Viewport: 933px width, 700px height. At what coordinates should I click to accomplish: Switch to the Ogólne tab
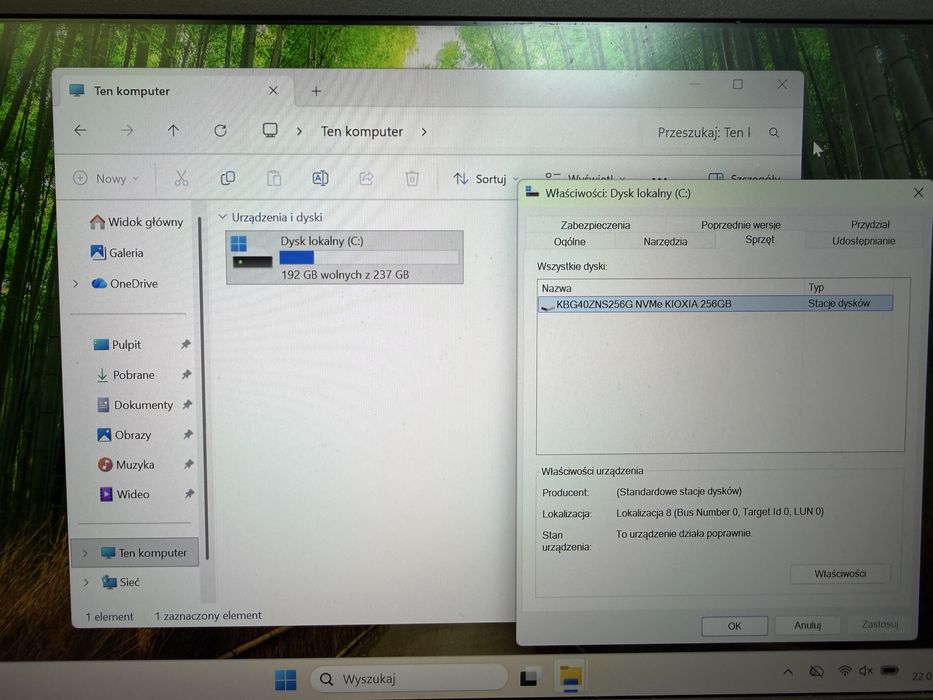click(x=569, y=242)
